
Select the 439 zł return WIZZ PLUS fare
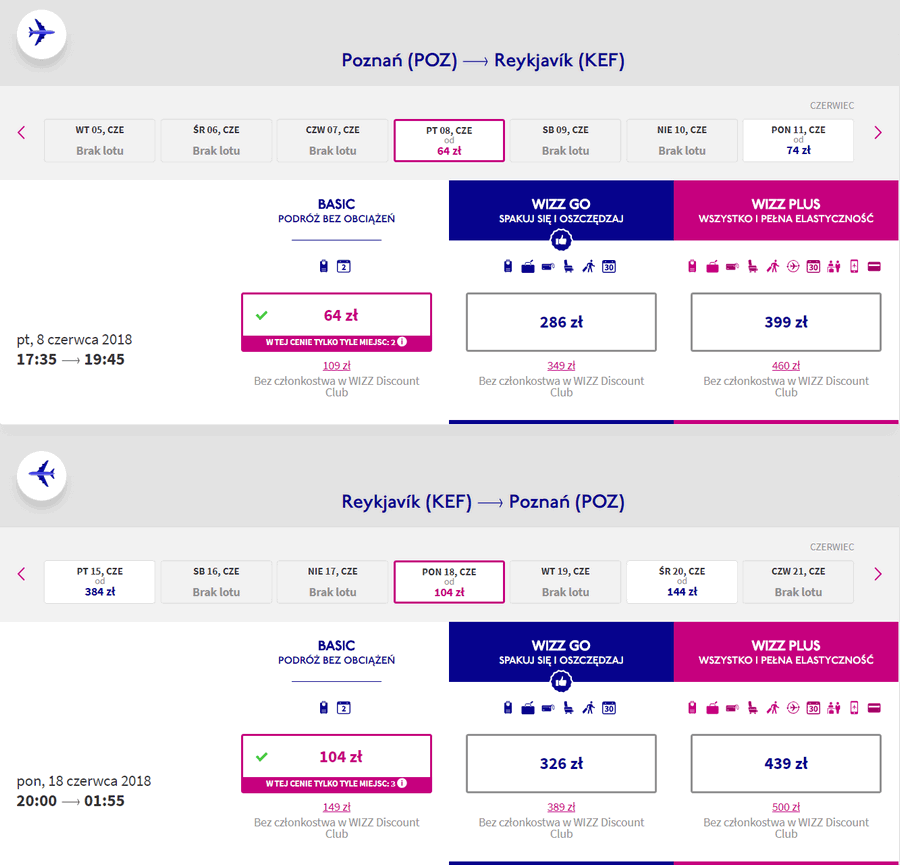click(x=786, y=763)
